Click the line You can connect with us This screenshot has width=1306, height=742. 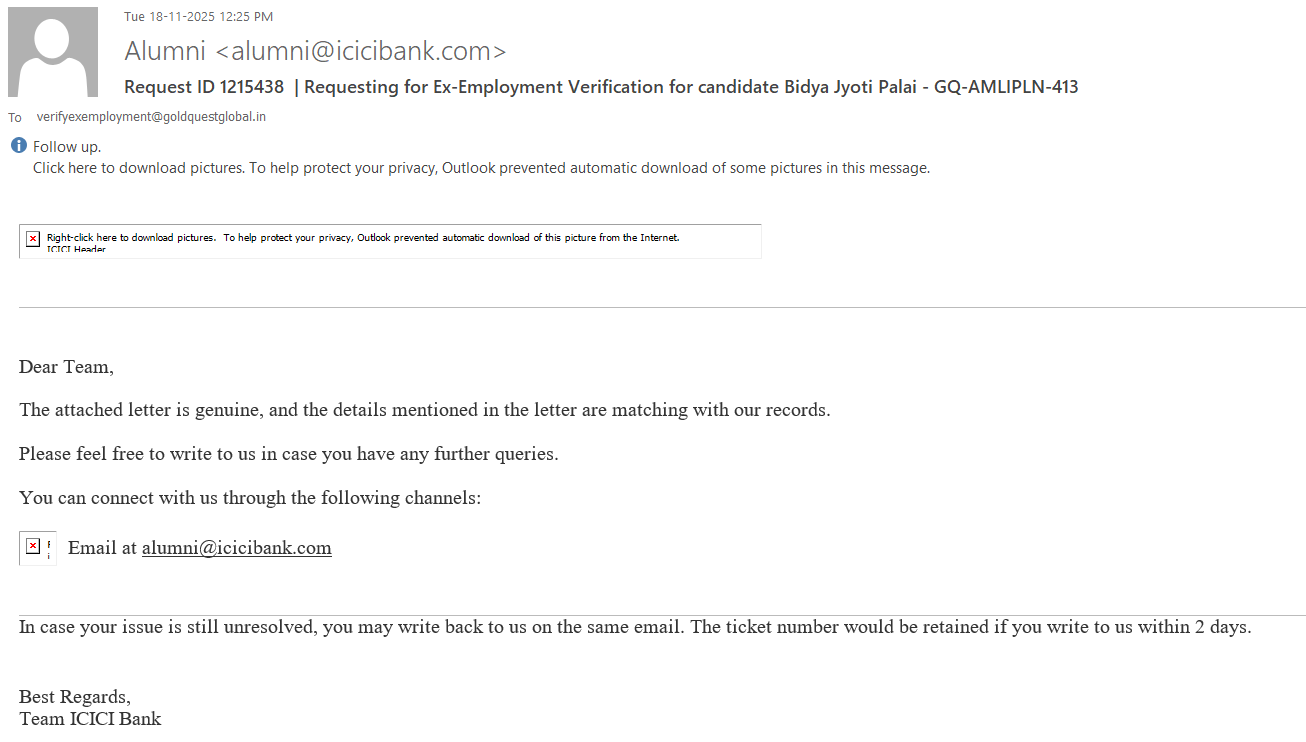coord(250,498)
